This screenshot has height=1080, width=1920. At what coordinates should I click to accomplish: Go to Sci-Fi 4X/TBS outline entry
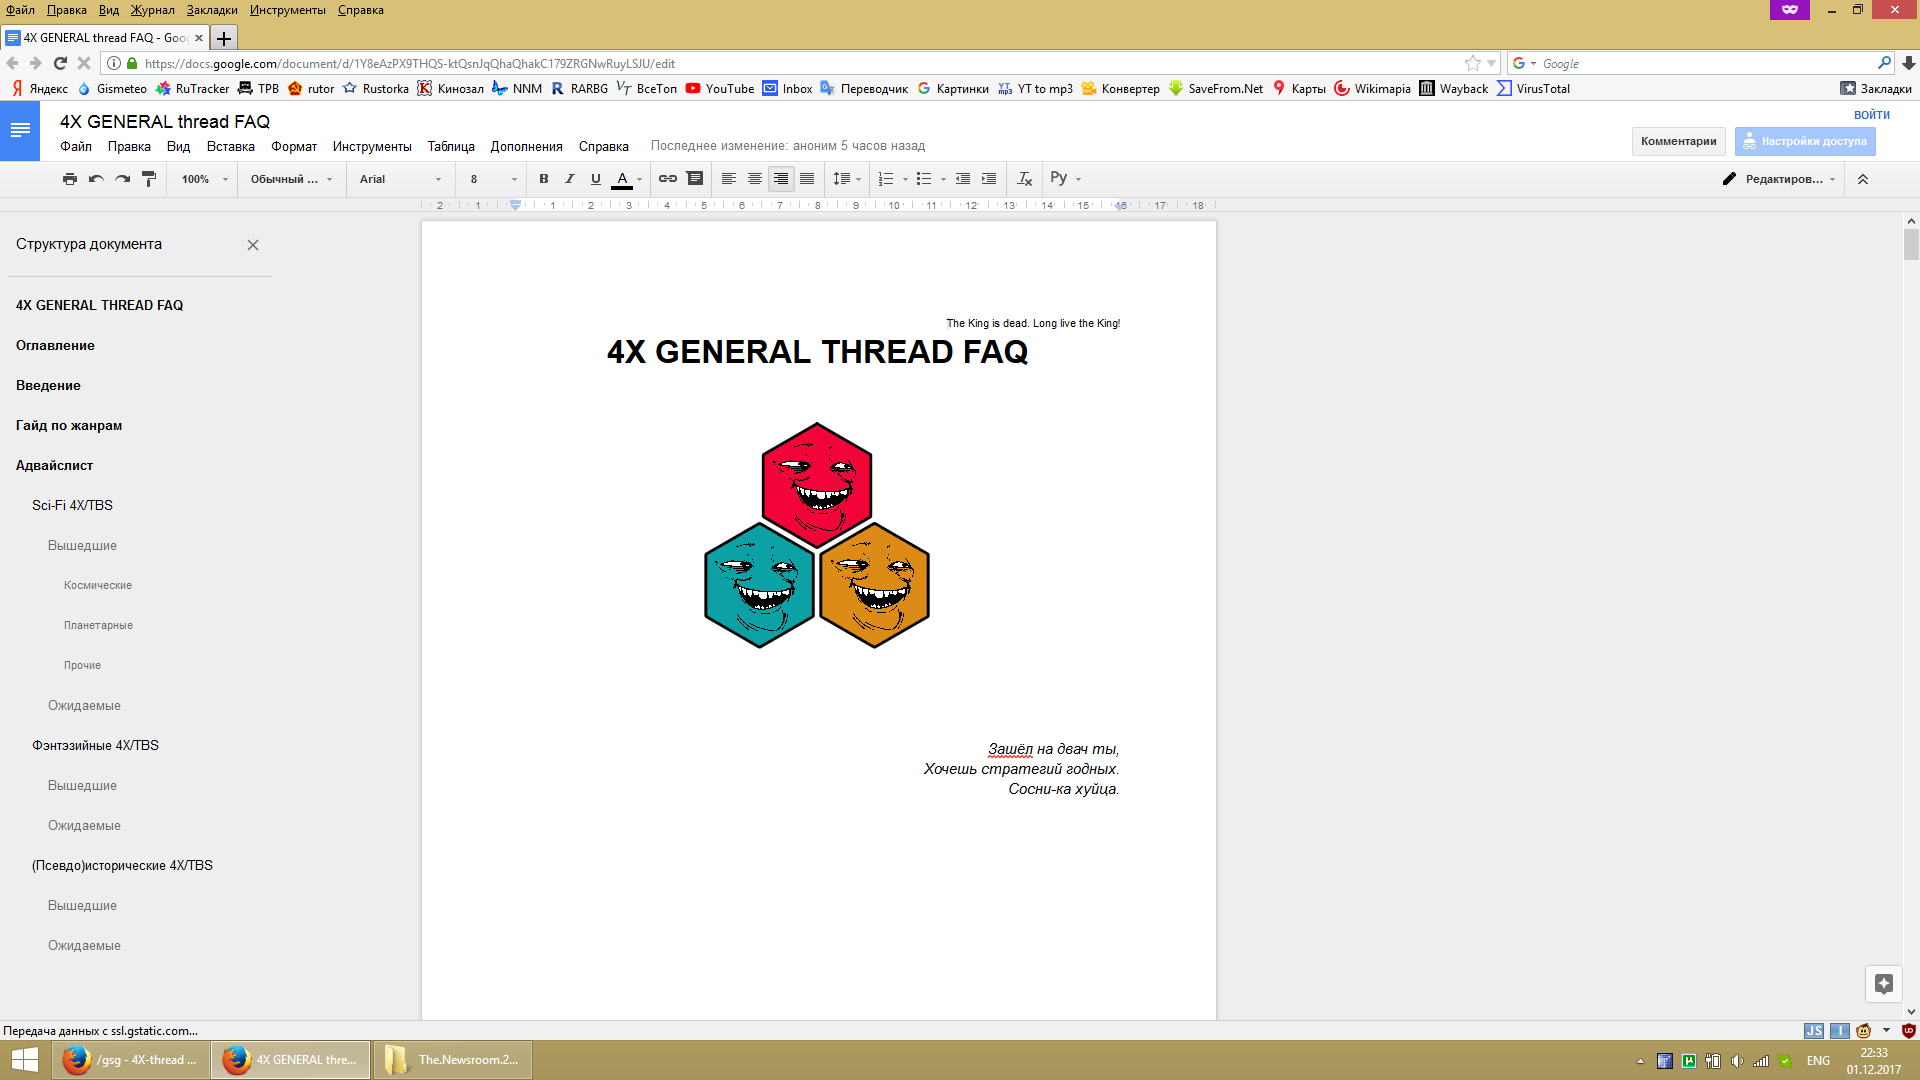click(72, 505)
